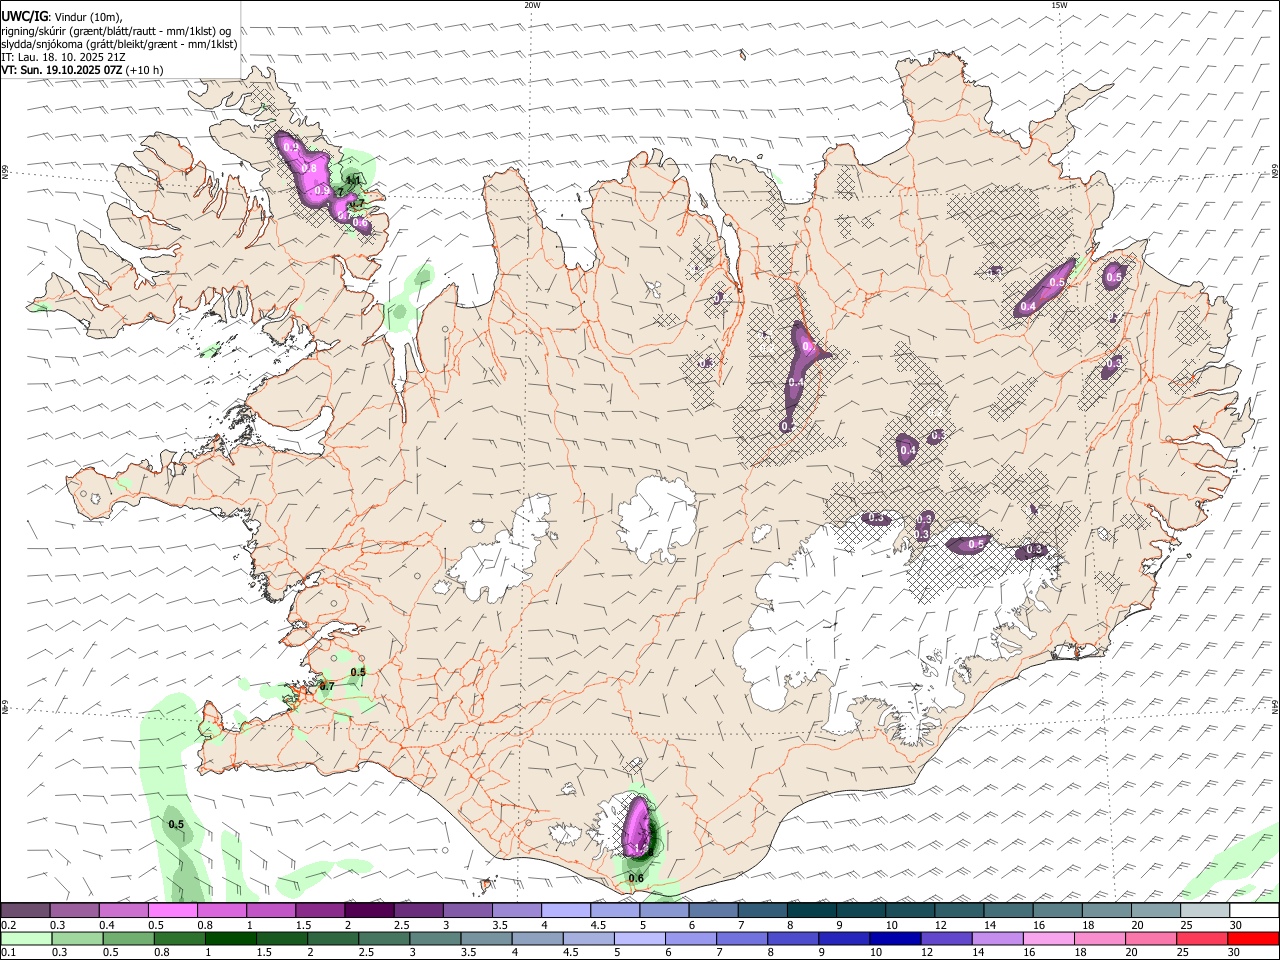Click the '30' value in the snow legend row
1280x960 pixels.
(1236, 925)
